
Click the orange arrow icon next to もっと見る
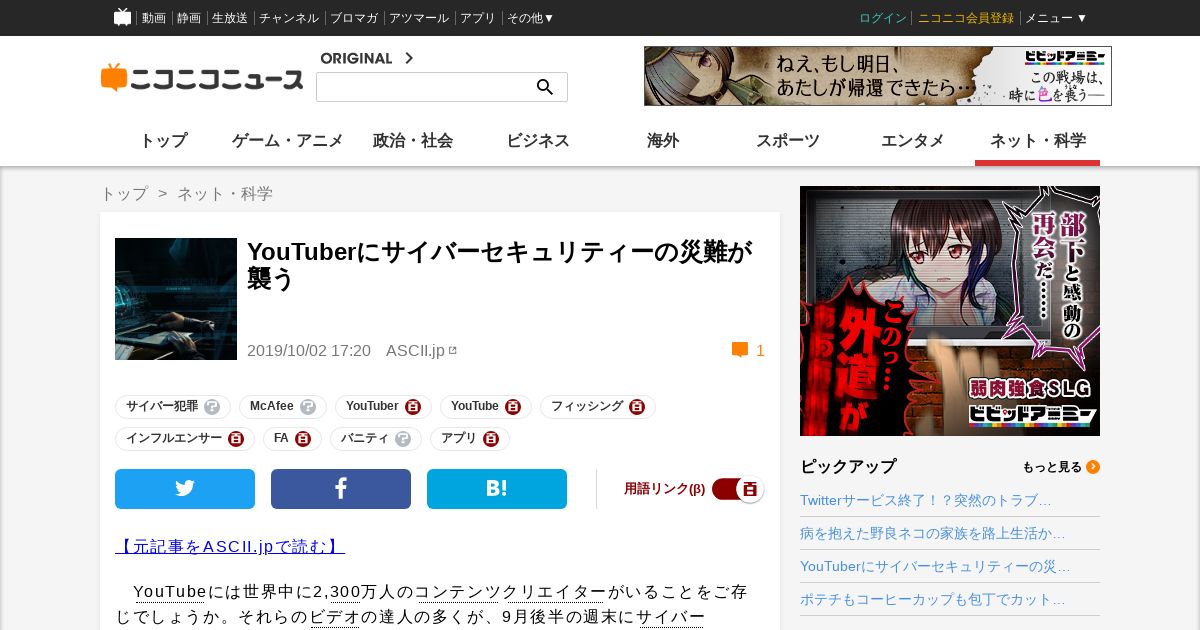[x=1093, y=467]
